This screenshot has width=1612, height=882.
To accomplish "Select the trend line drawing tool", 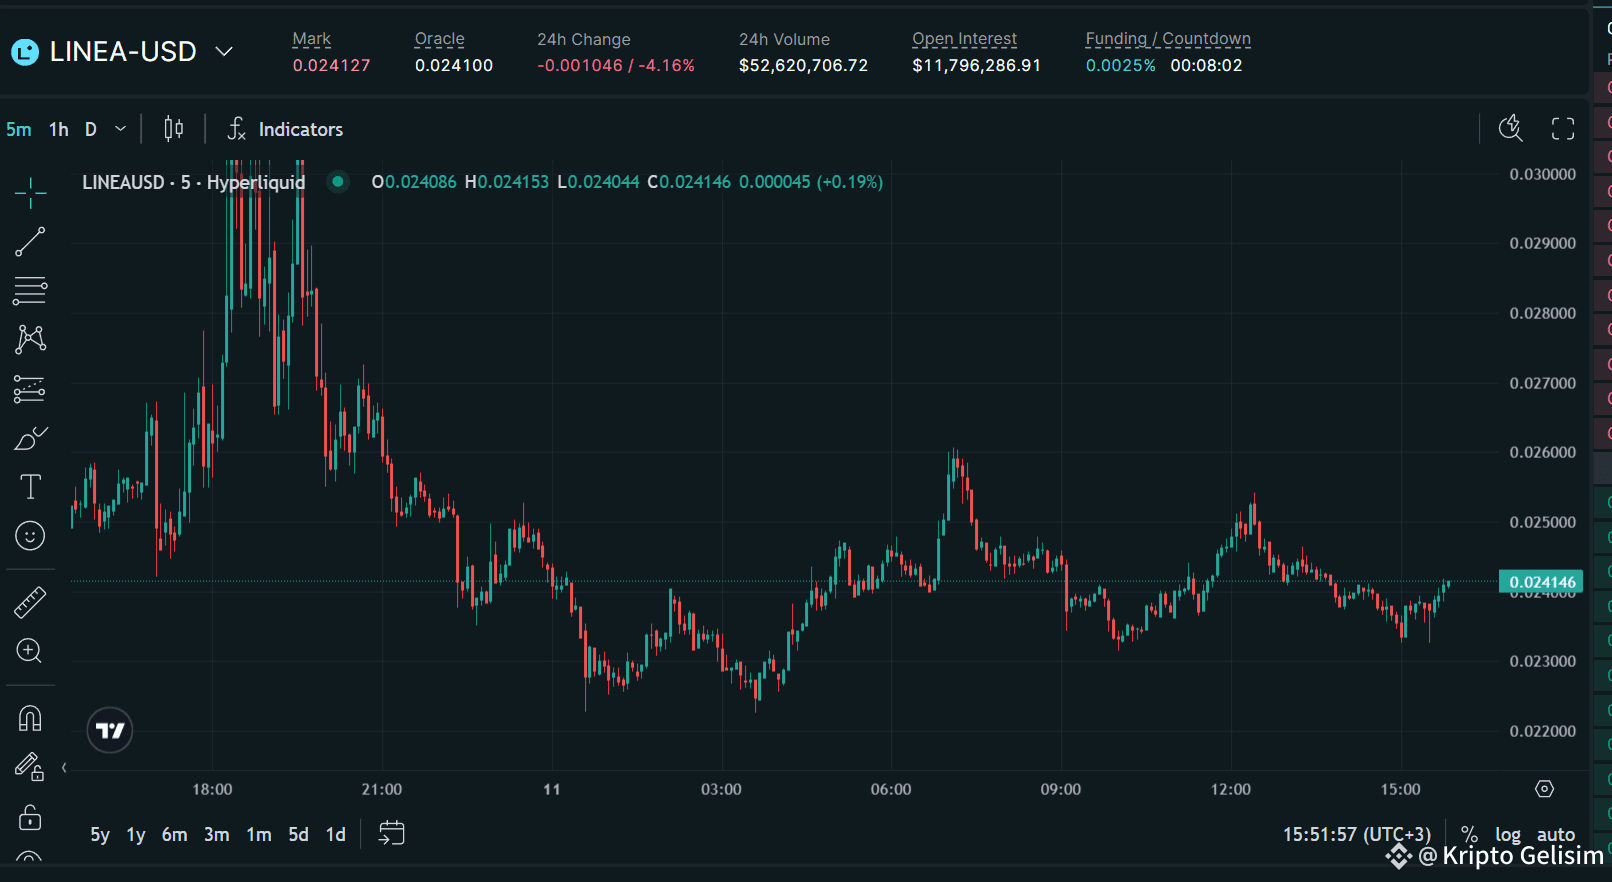I will pos(30,241).
